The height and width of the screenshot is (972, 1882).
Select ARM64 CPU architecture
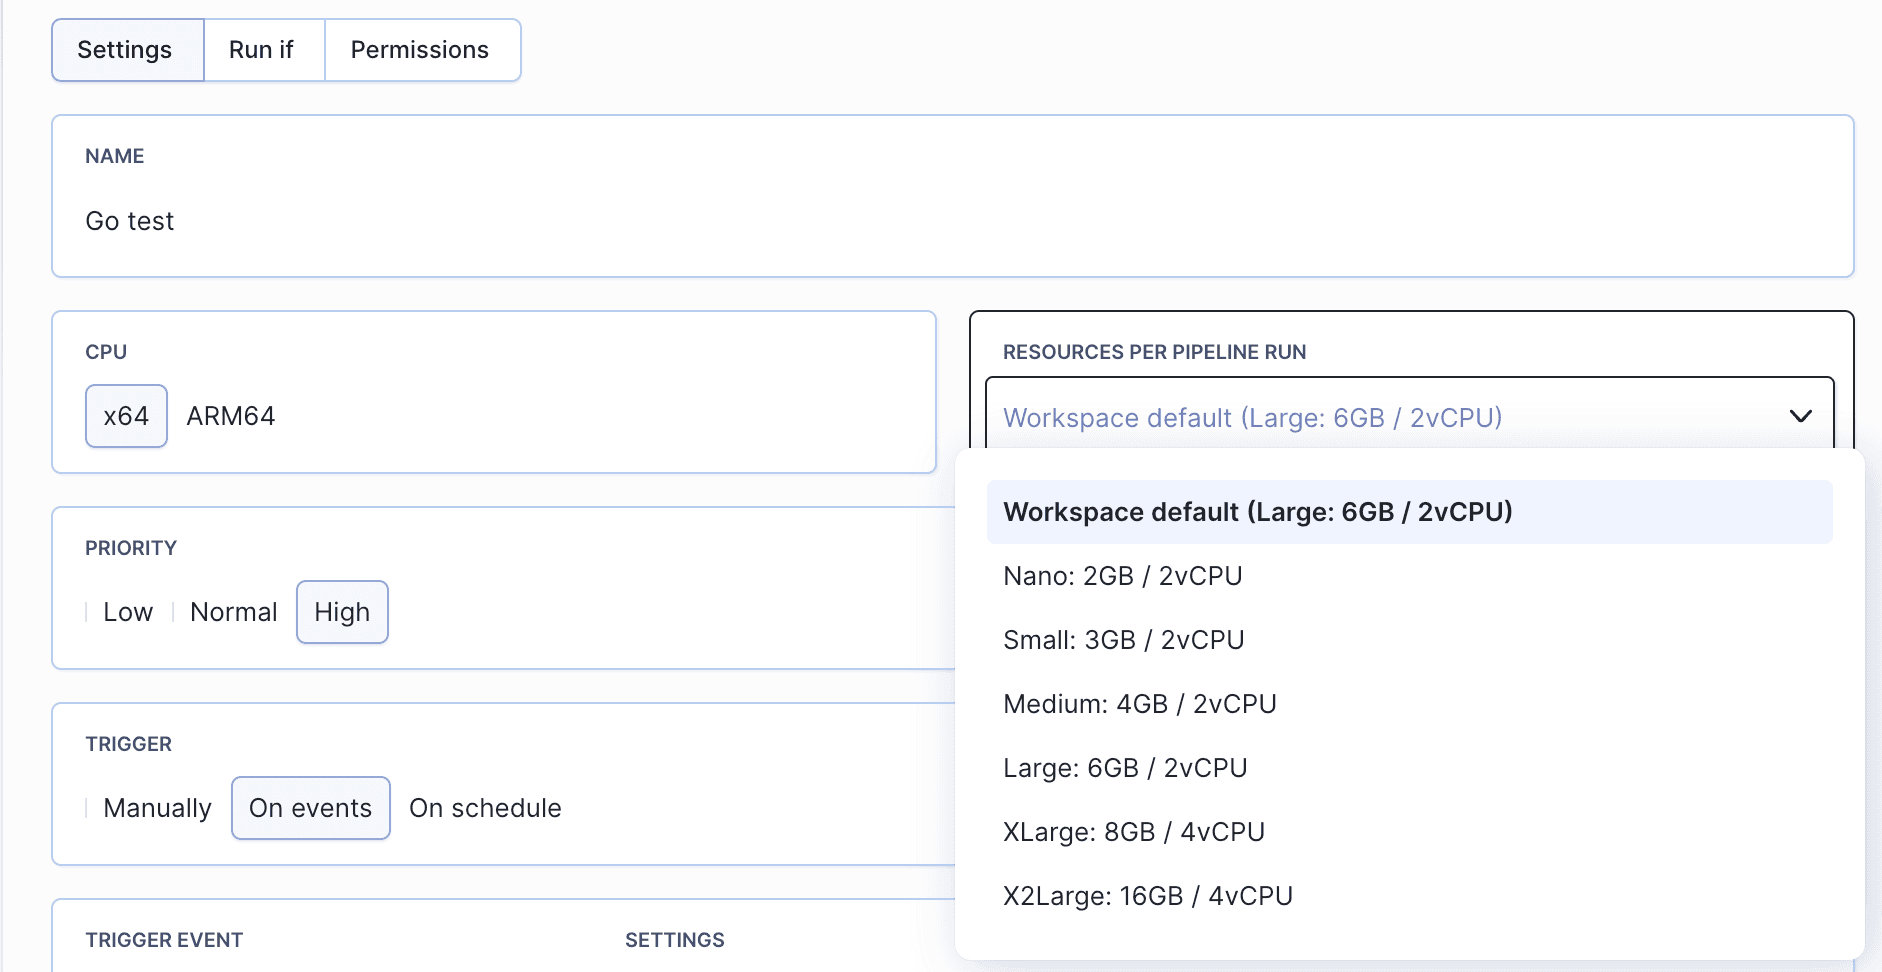[231, 416]
